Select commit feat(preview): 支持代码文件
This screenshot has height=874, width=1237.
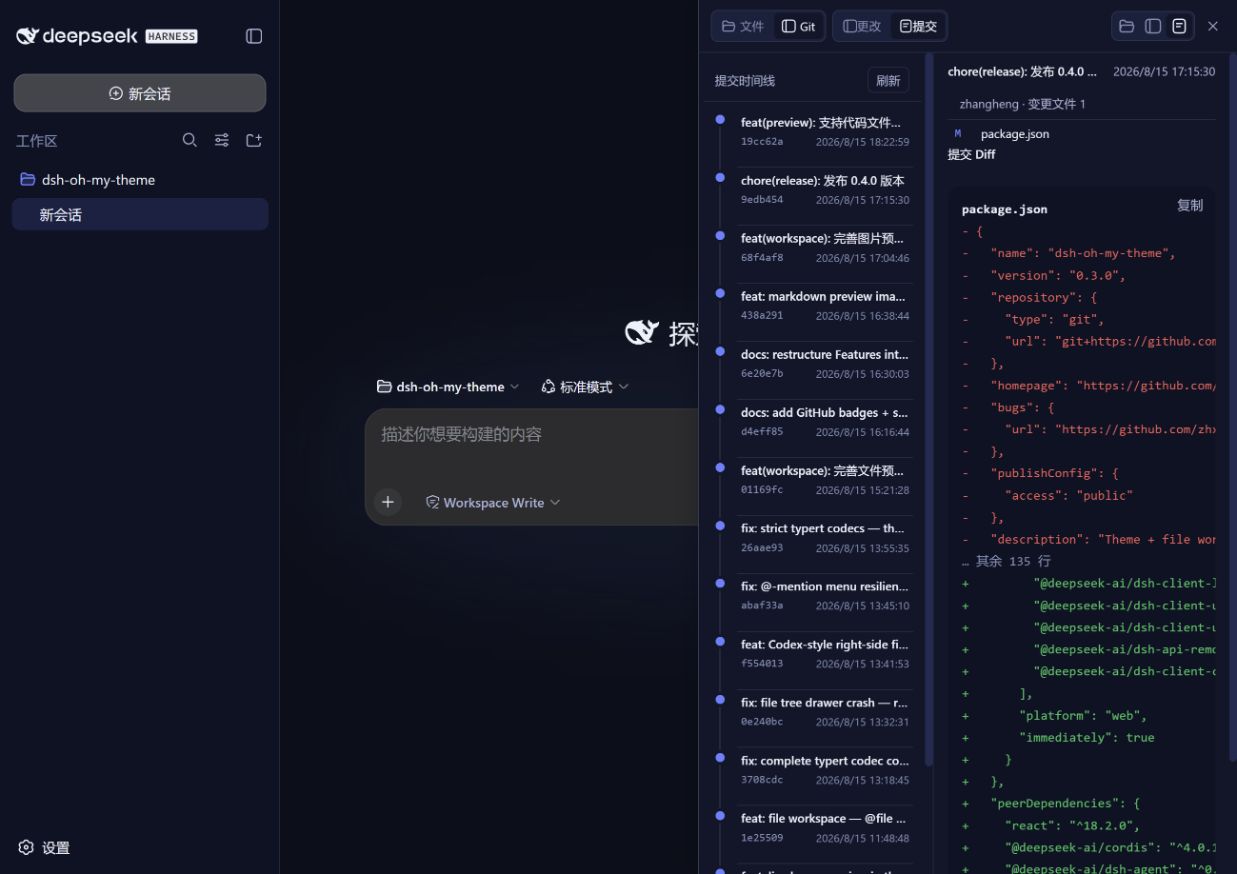click(825, 132)
